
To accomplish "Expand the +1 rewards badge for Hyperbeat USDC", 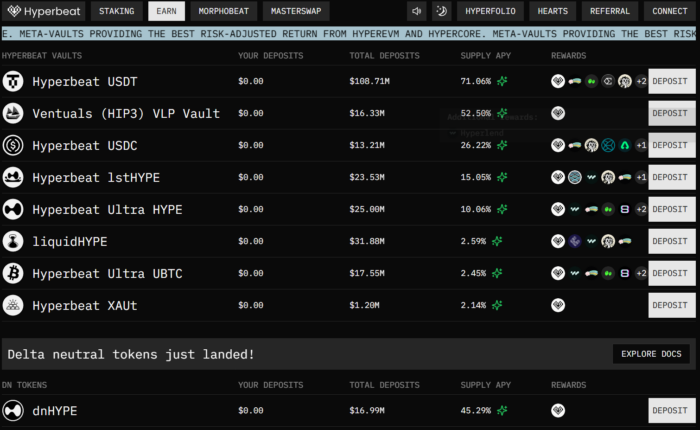I will pyautogui.click(x=641, y=145).
